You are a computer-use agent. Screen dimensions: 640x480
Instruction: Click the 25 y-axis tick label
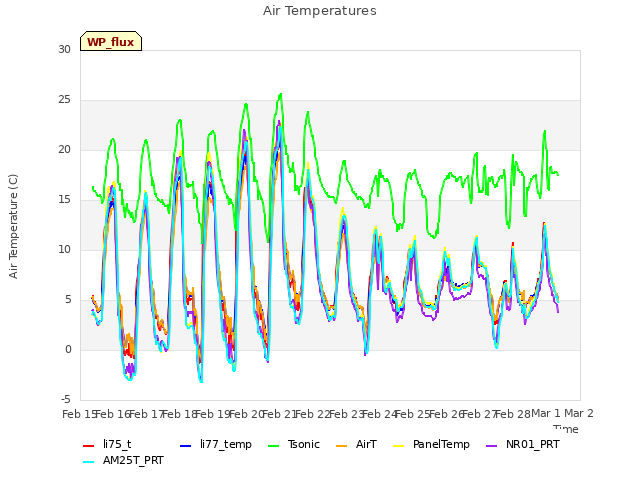[x=64, y=100]
